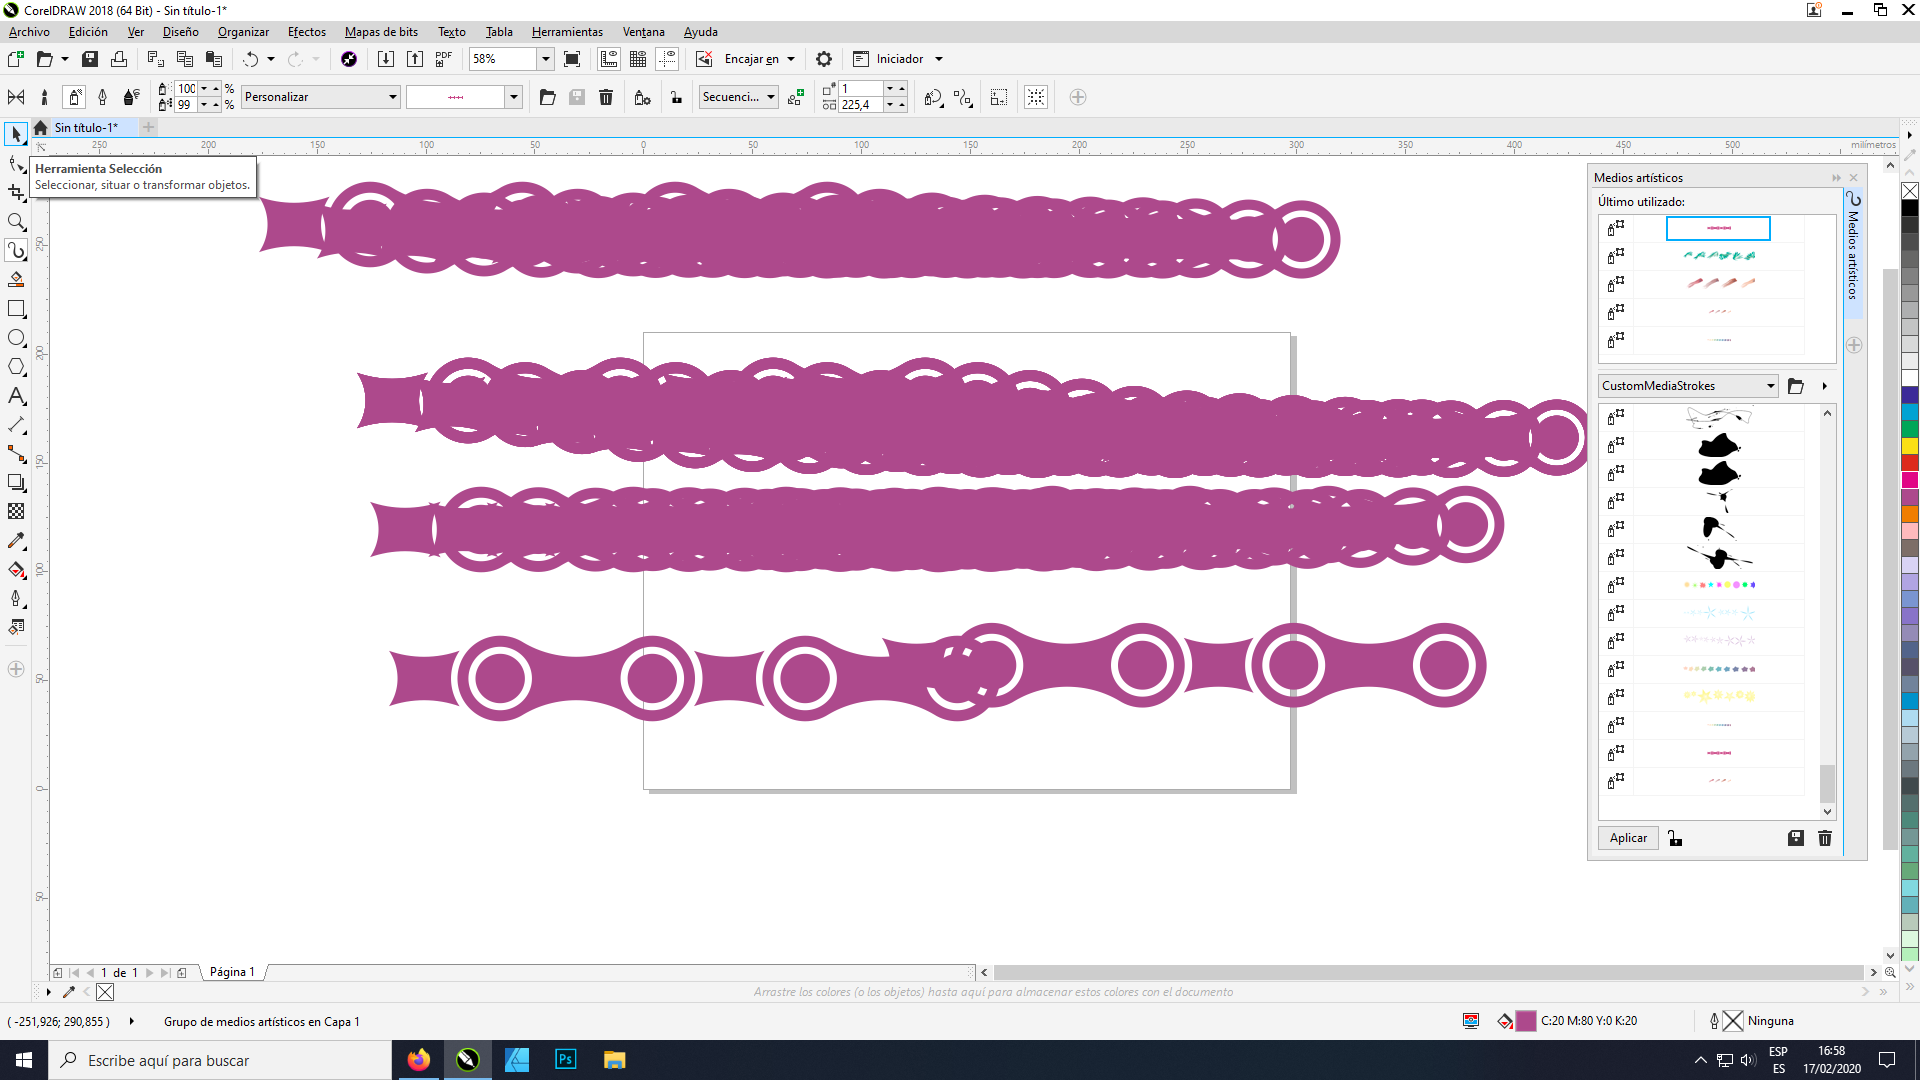The image size is (1920, 1080).
Task: Click the Aplicar button
Action: pyautogui.click(x=1628, y=838)
